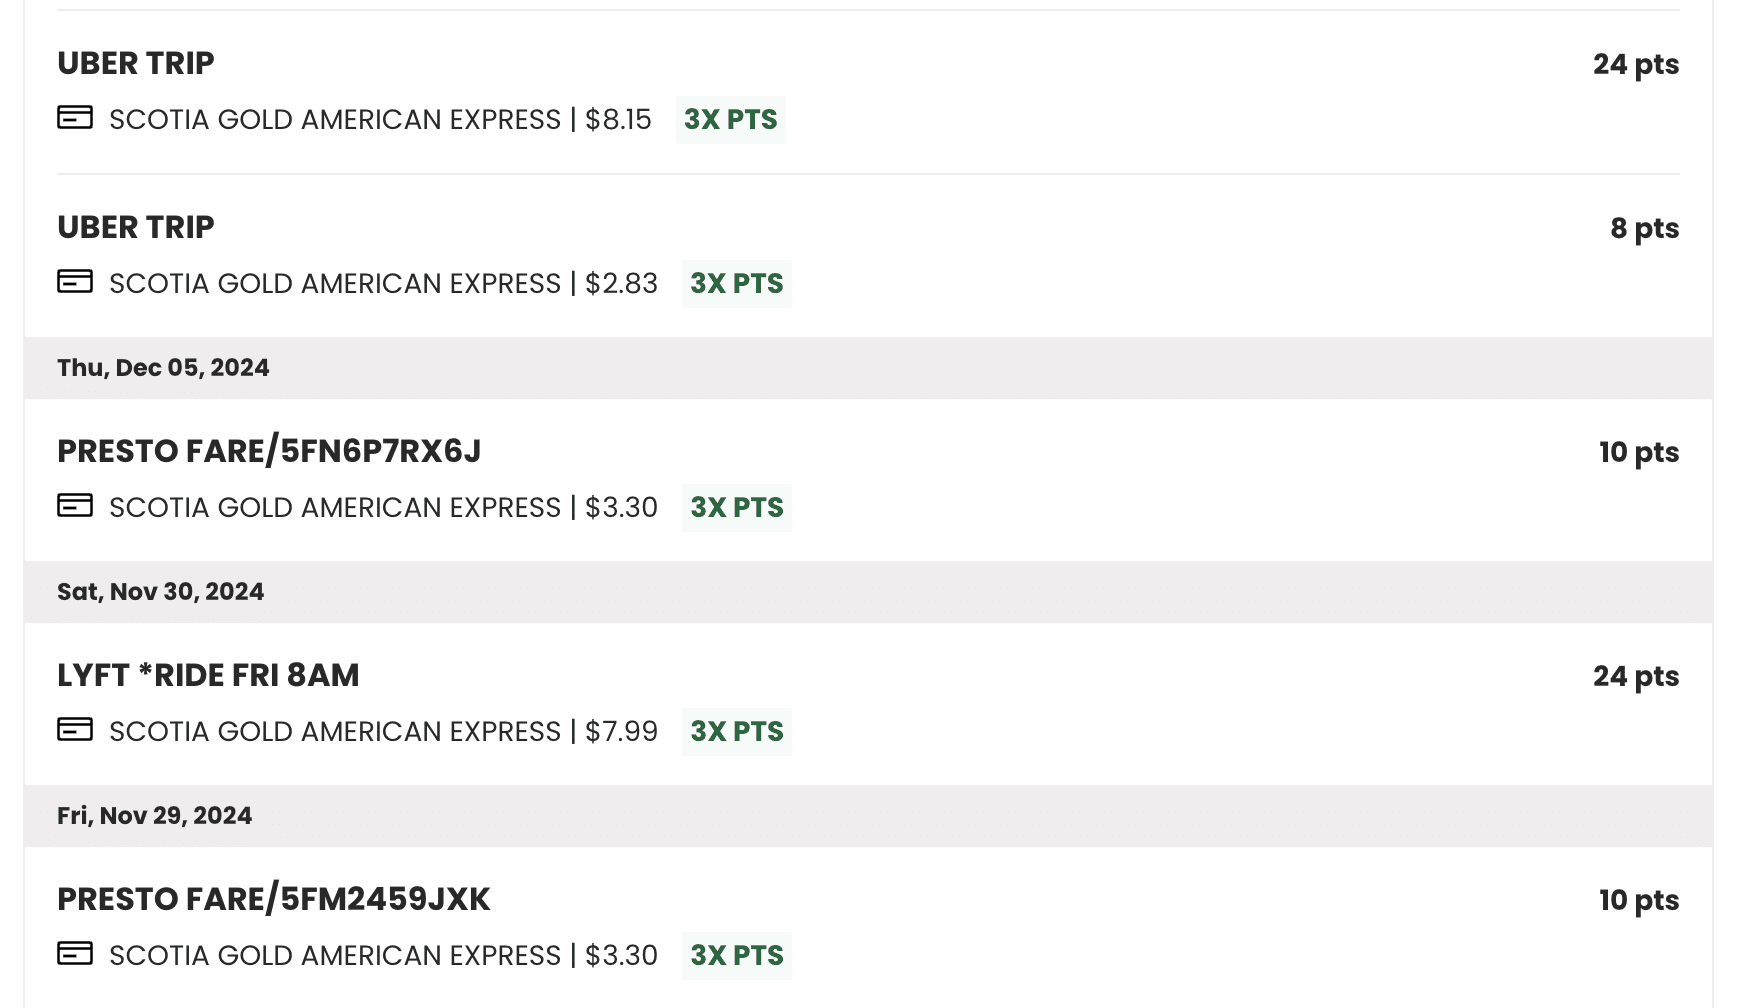Open the first UBER TRIP transaction title
1738x1008 pixels.
[x=136, y=63]
